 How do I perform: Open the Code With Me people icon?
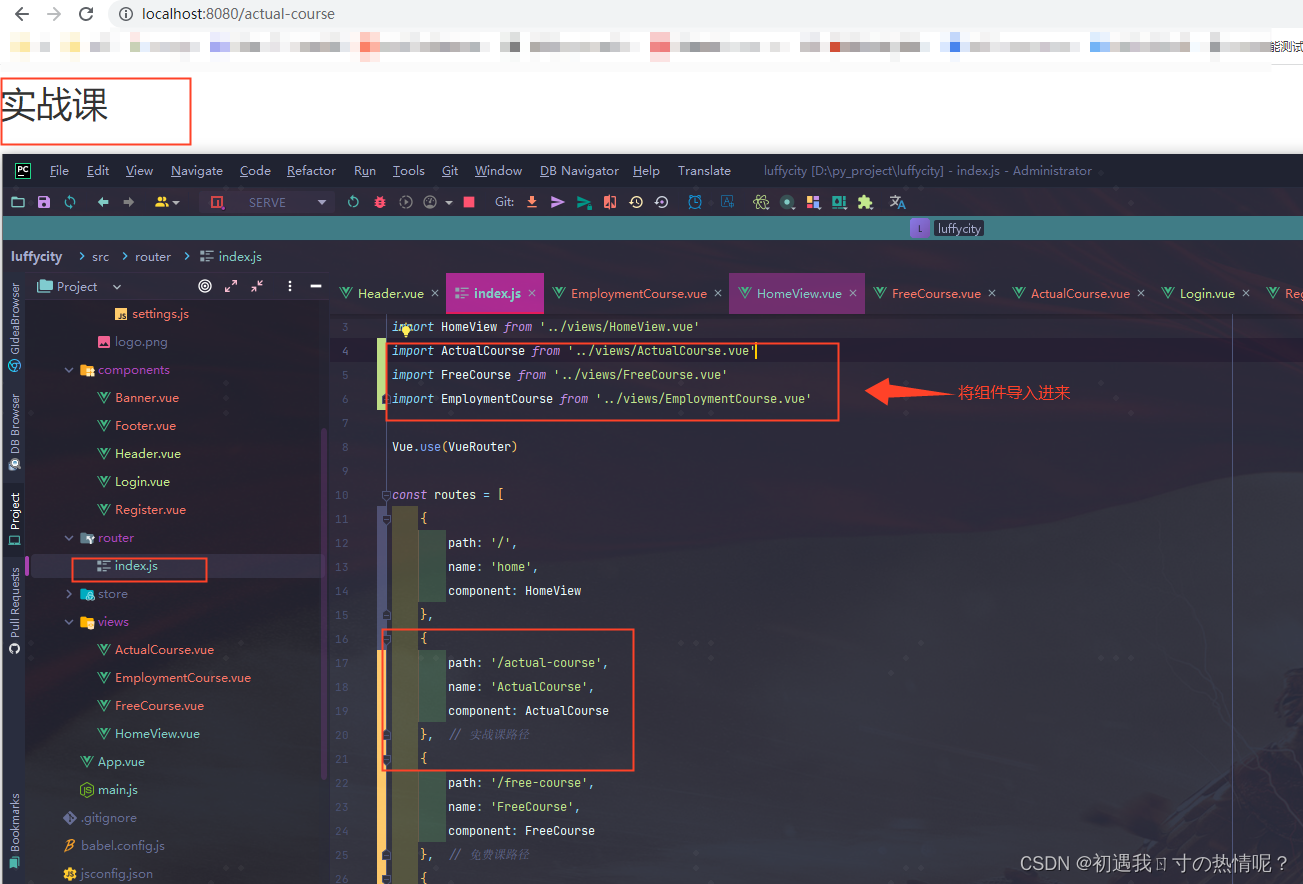pyautogui.click(x=162, y=202)
